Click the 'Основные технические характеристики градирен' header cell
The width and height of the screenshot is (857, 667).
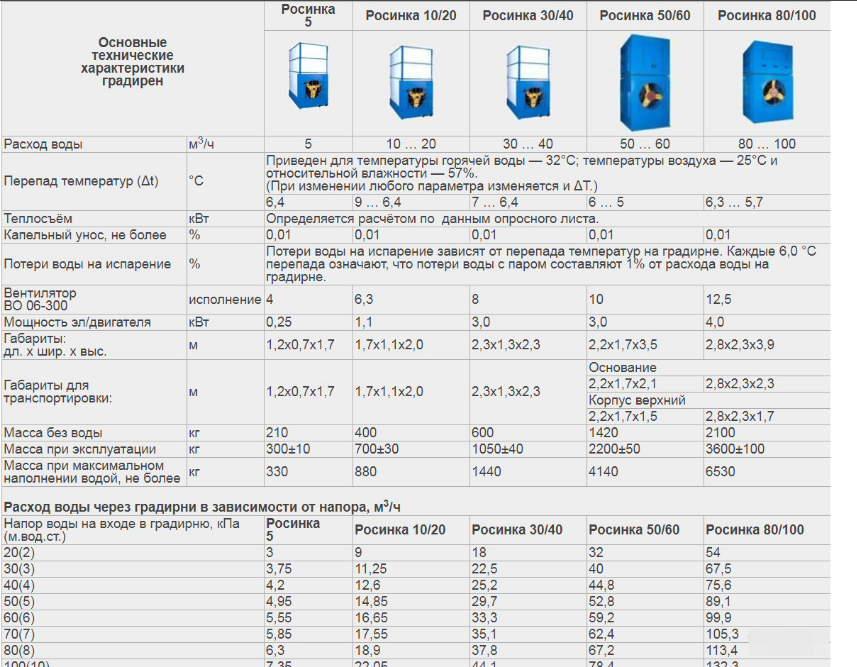click(131, 62)
